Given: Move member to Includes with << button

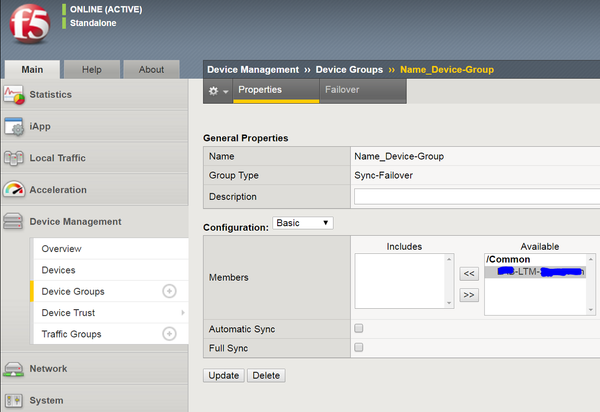Looking at the screenshot, I should pos(468,272).
